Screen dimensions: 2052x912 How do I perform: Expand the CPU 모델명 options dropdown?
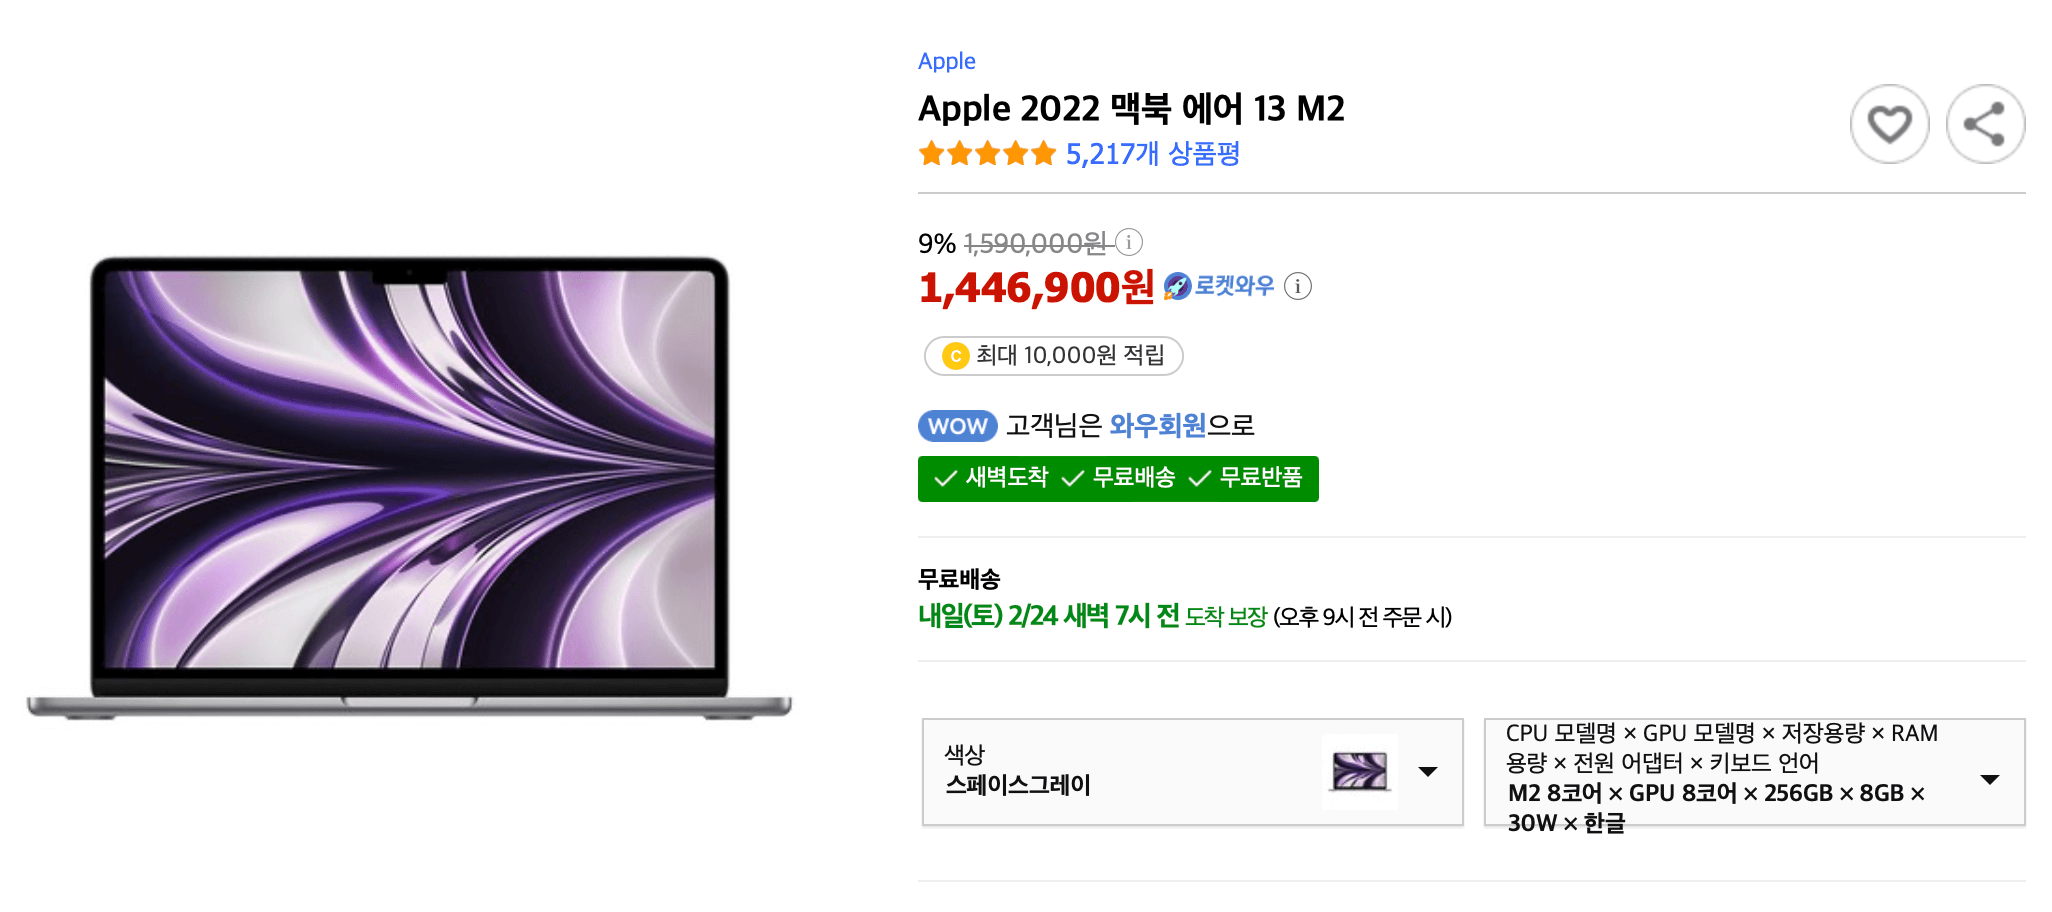[1755, 772]
